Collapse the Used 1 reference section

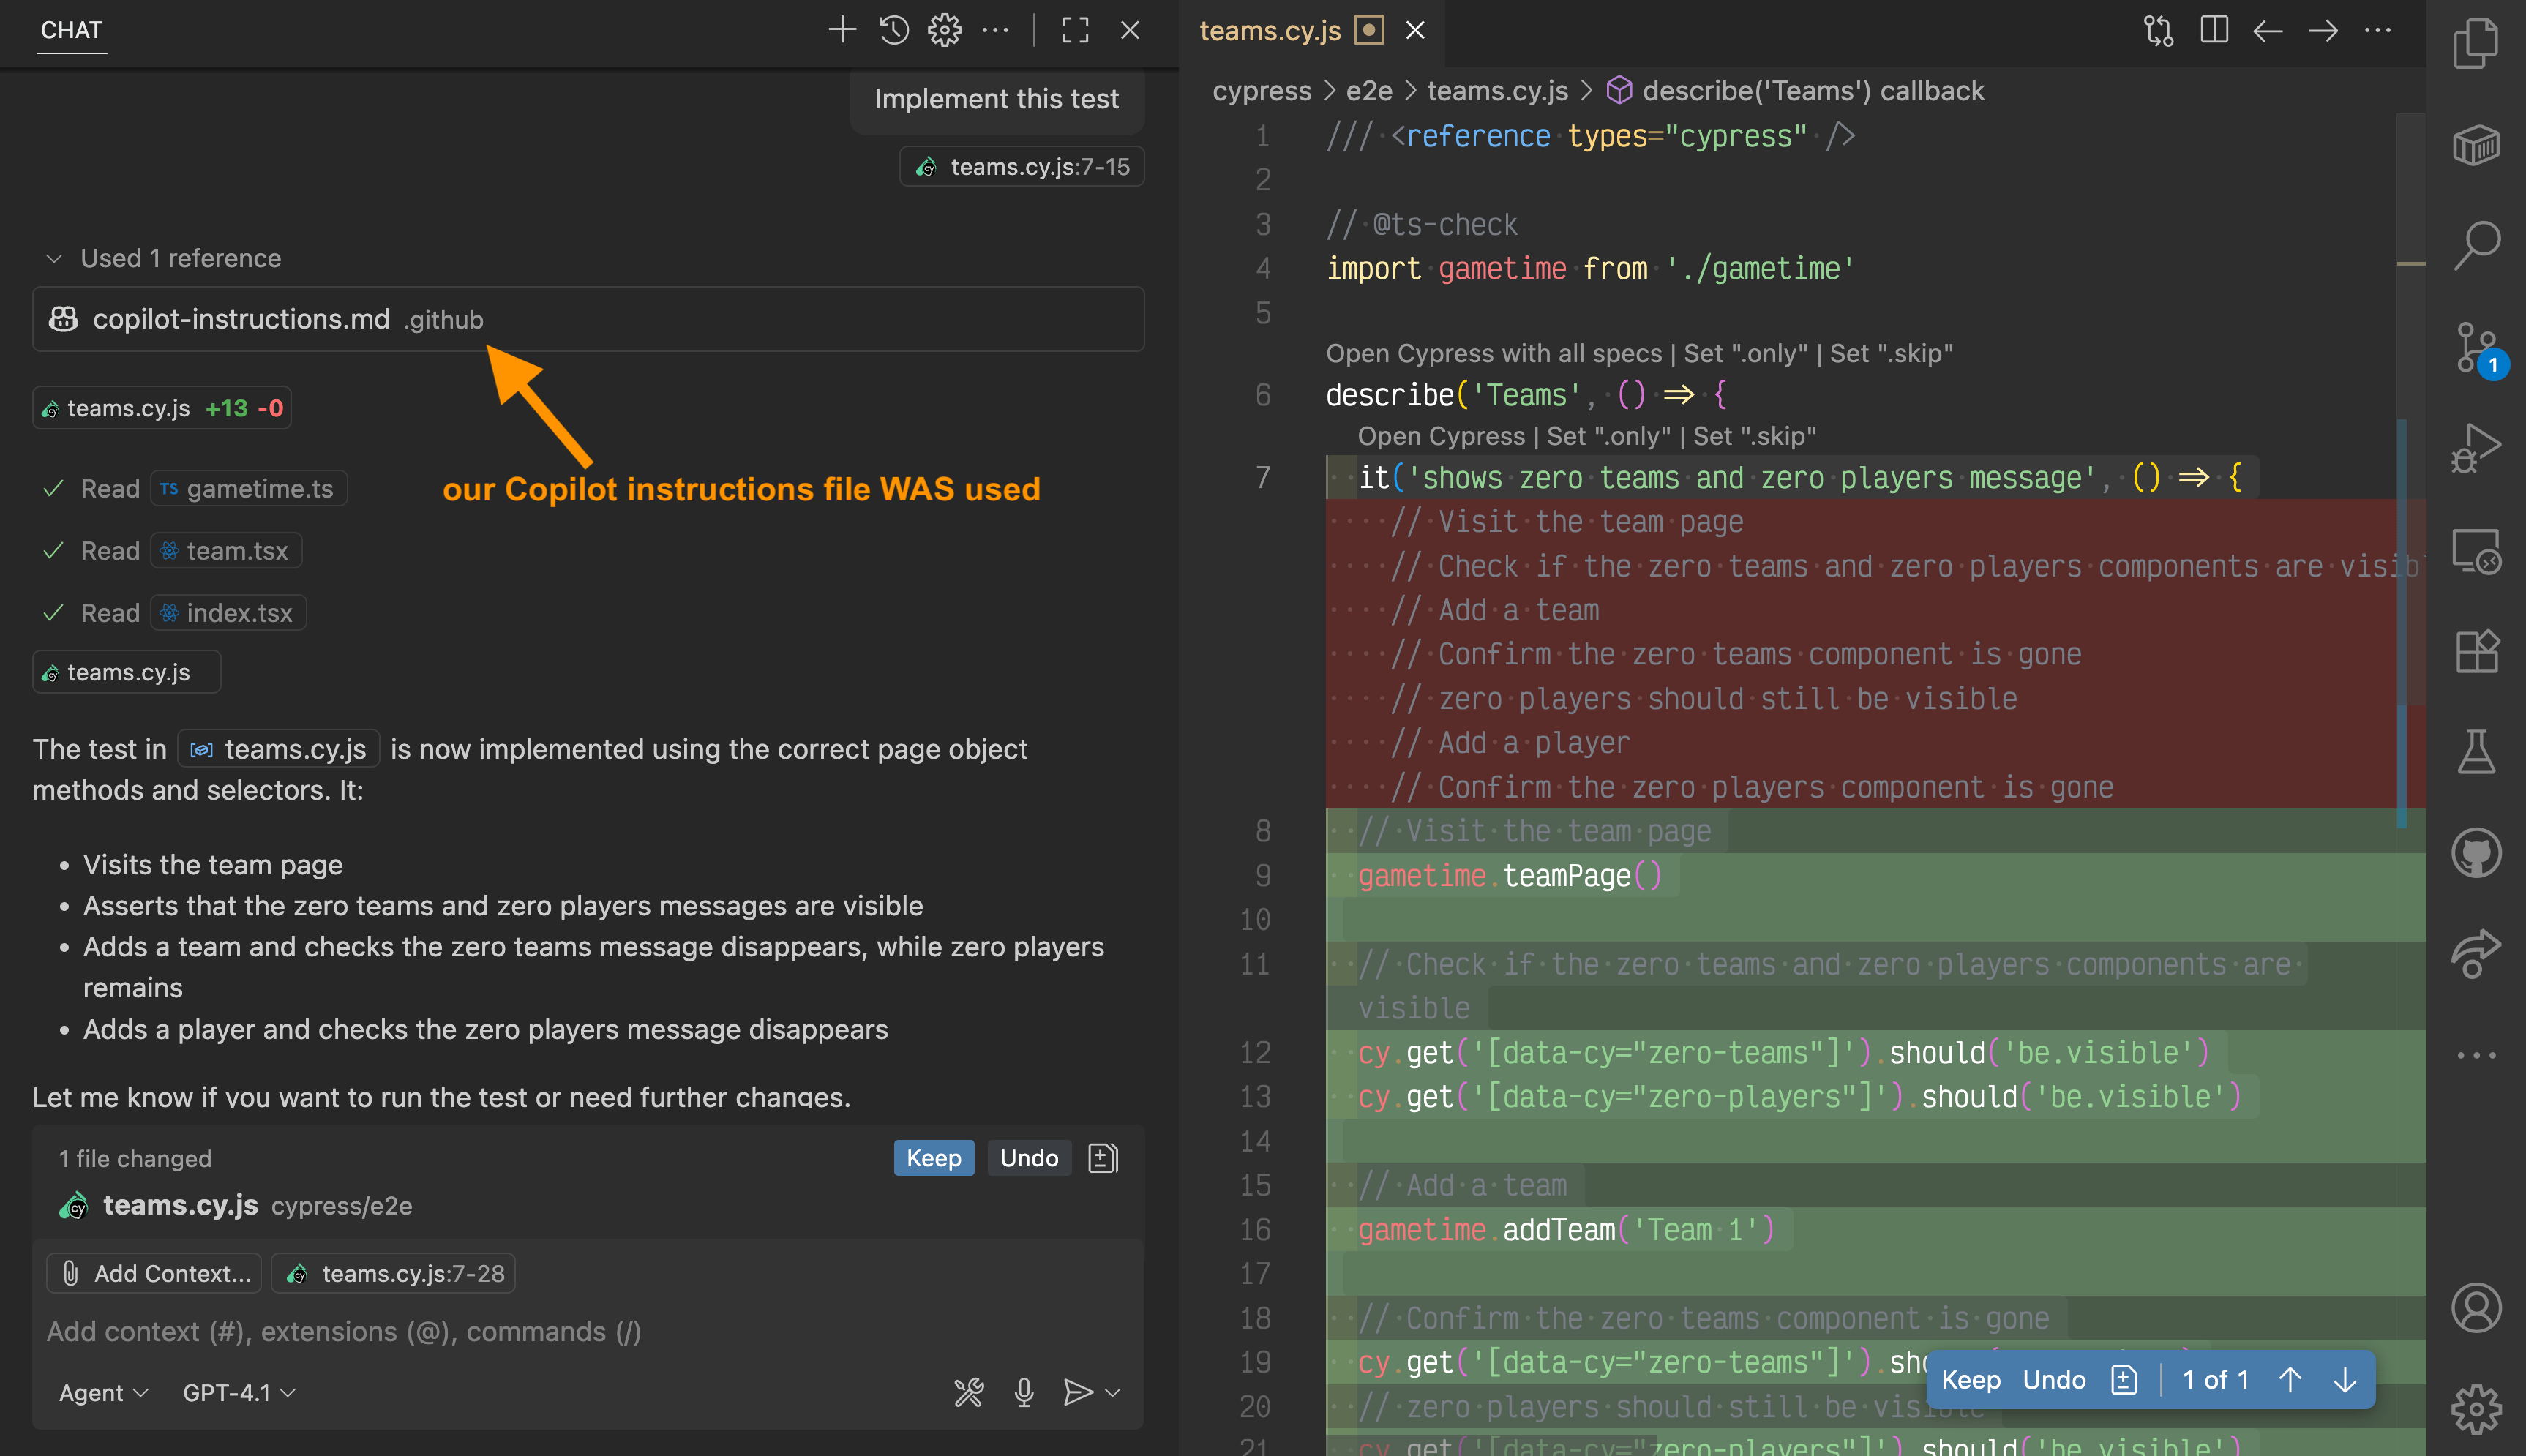pos(163,258)
